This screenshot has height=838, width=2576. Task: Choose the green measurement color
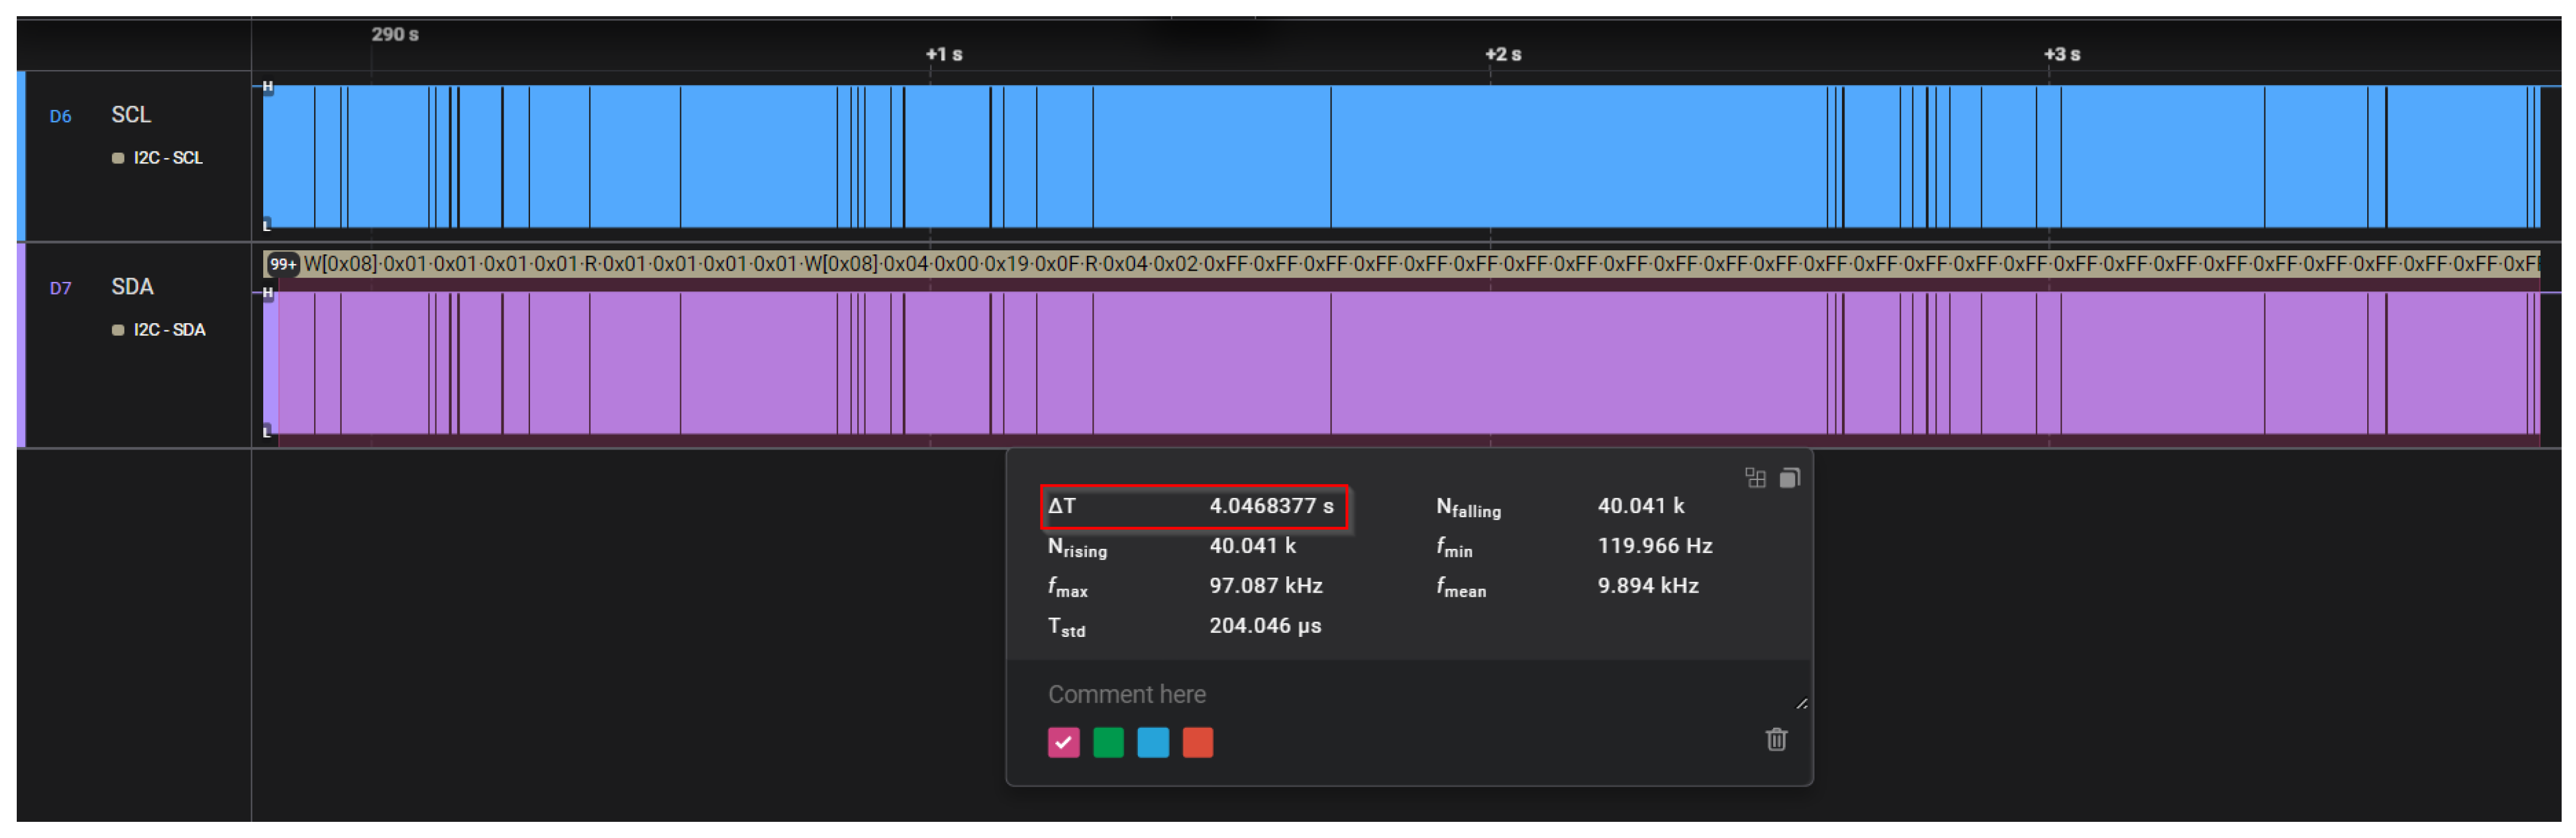pos(1108,743)
